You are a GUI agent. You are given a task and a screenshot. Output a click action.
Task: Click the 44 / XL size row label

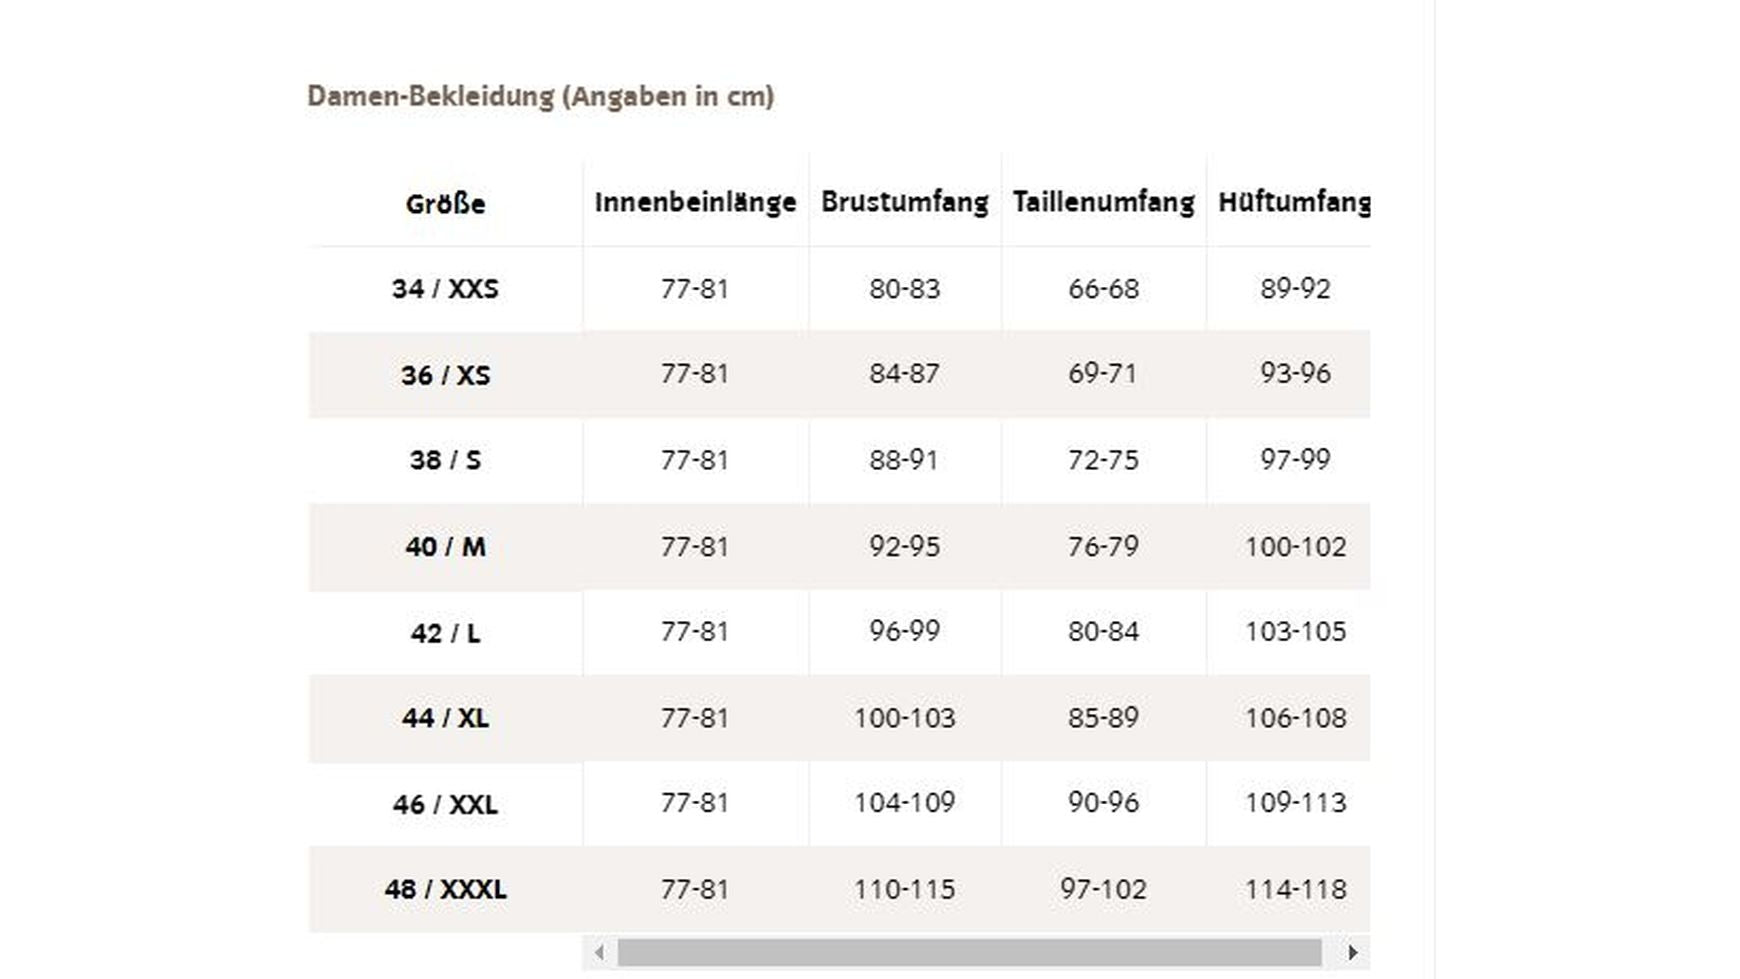(445, 718)
